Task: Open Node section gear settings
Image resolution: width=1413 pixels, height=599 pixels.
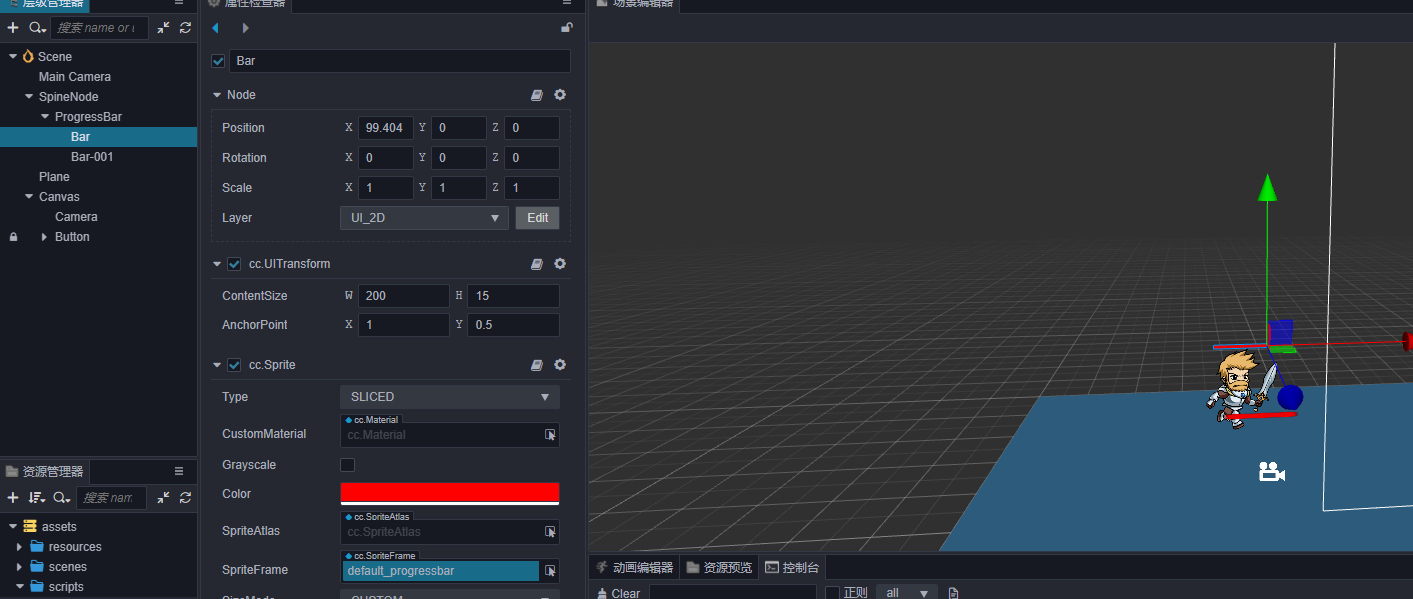Action: [x=560, y=95]
